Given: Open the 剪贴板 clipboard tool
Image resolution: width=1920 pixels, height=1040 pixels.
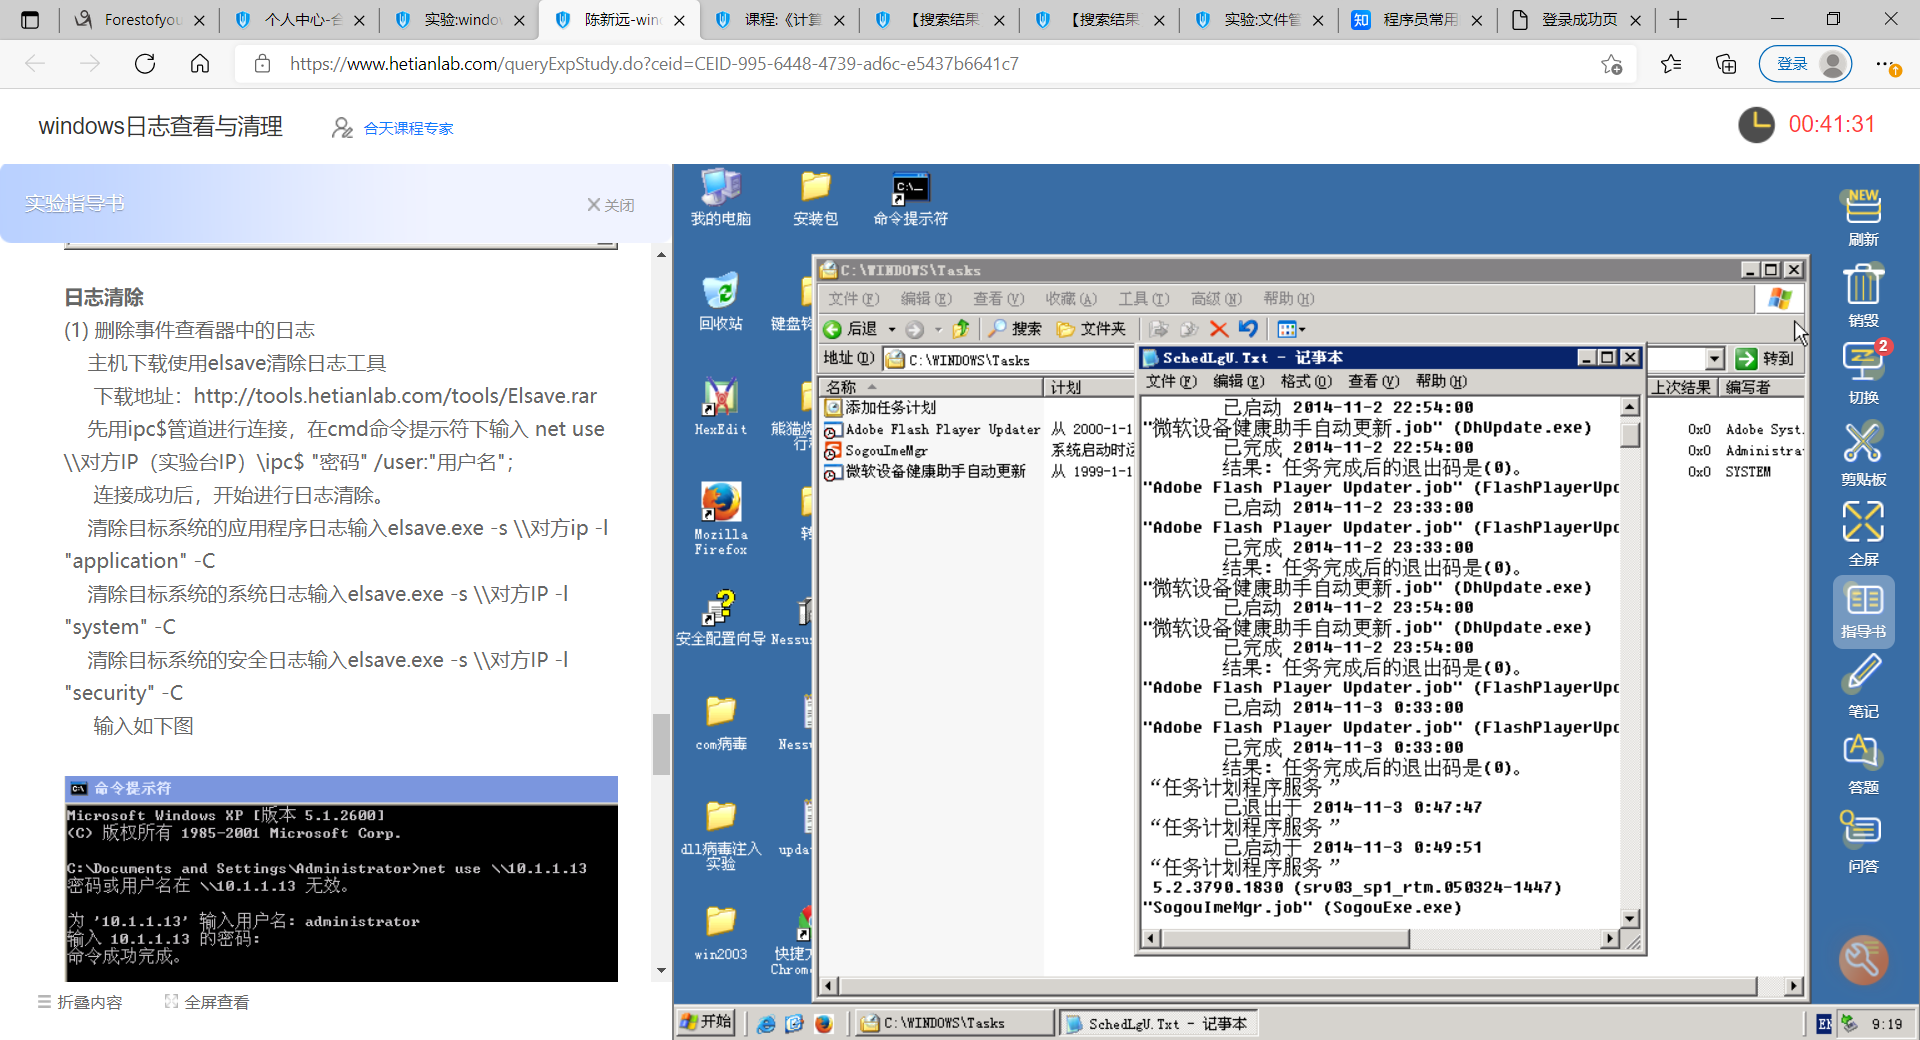Looking at the screenshot, I should tap(1863, 453).
